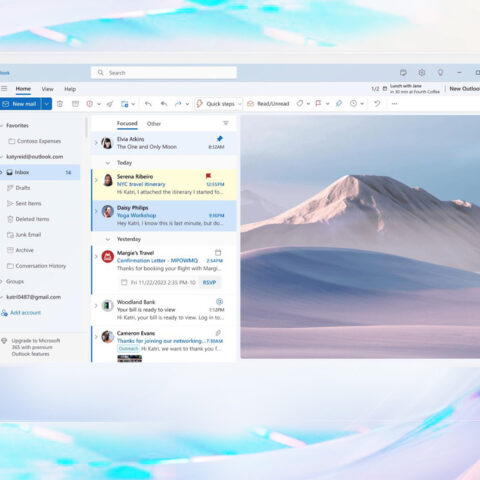Open the Quick steps dropdown arrow
480x480 pixels.
click(240, 104)
